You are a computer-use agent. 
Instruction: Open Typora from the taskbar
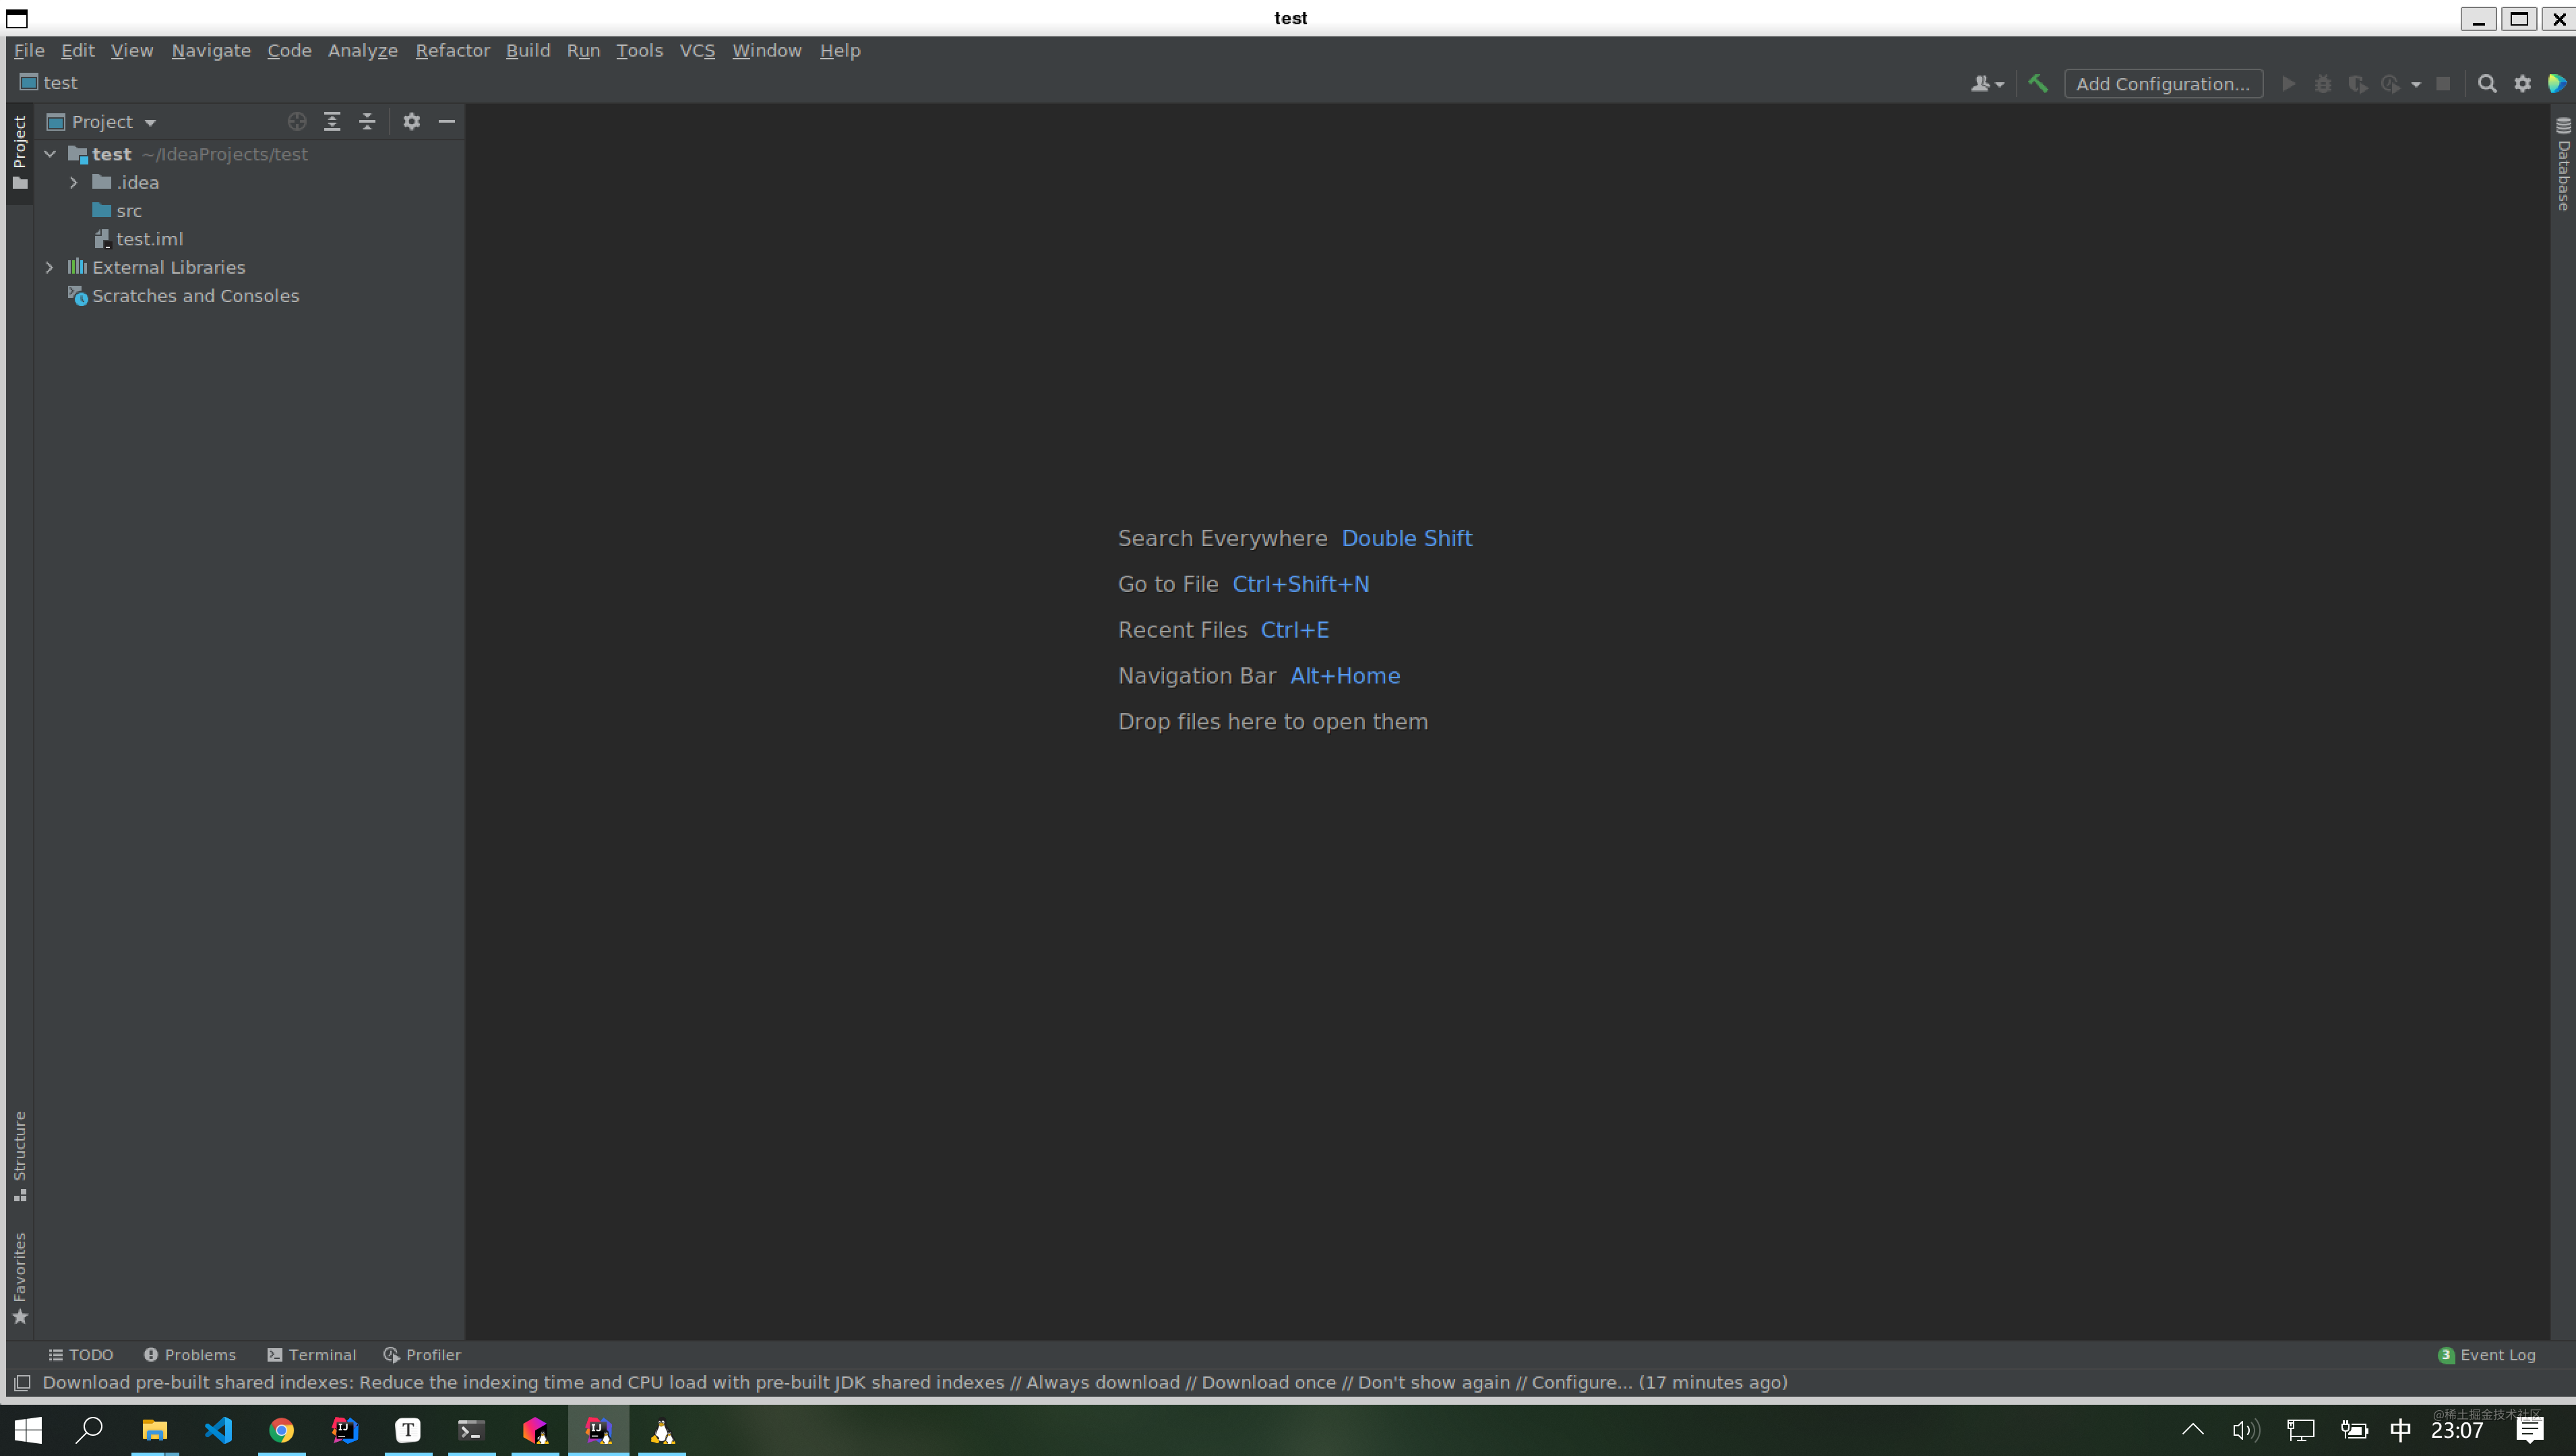(408, 1430)
